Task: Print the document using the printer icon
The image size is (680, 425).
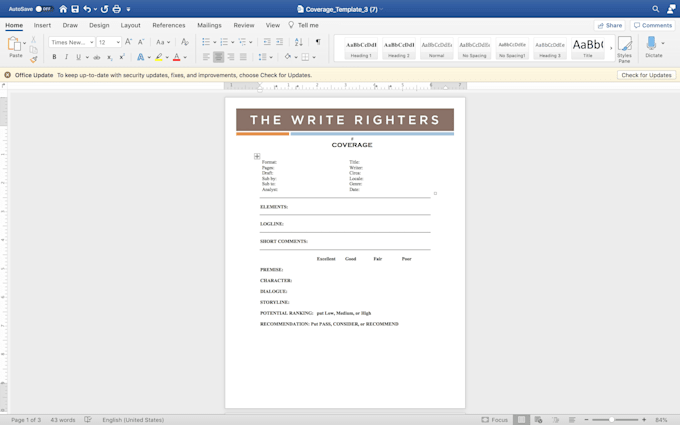Action: (x=117, y=9)
